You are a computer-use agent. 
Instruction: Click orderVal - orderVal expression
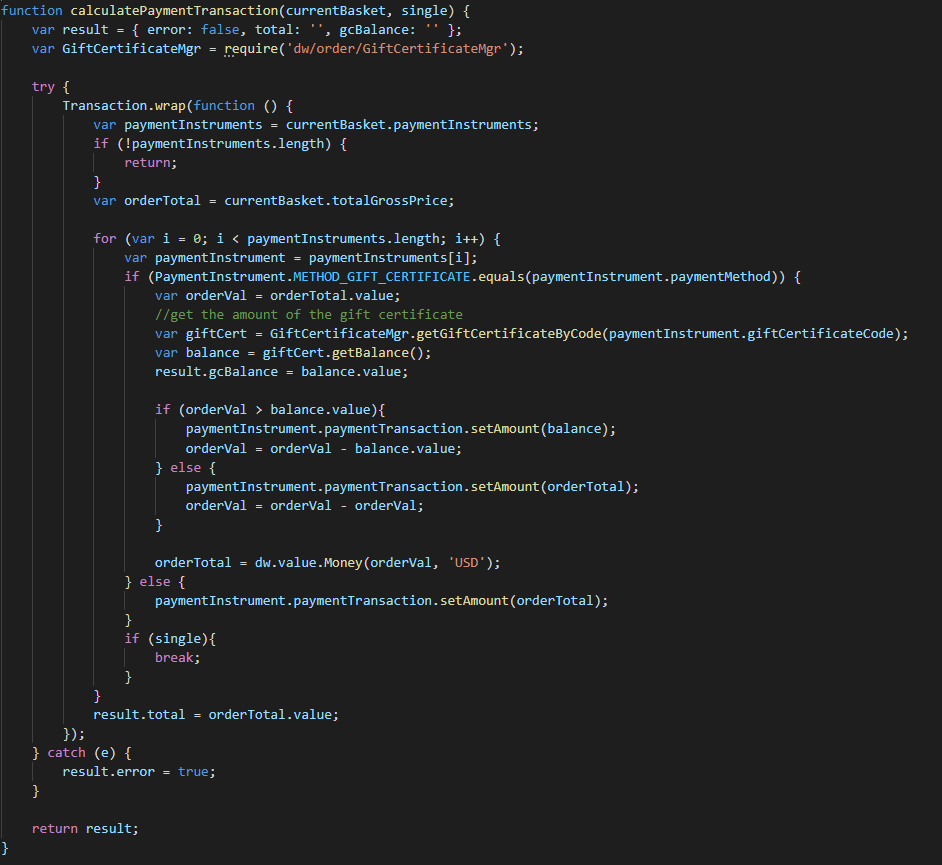coord(343,506)
